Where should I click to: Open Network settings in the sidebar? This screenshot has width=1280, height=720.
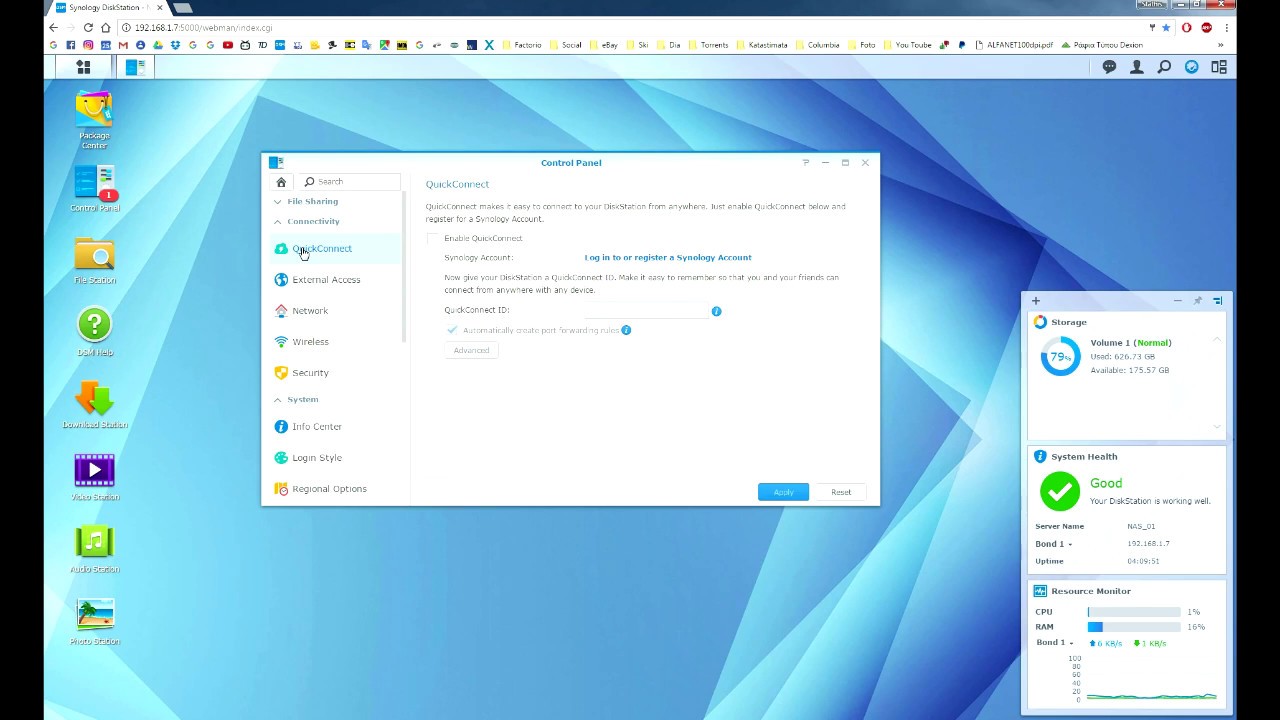[335, 311]
